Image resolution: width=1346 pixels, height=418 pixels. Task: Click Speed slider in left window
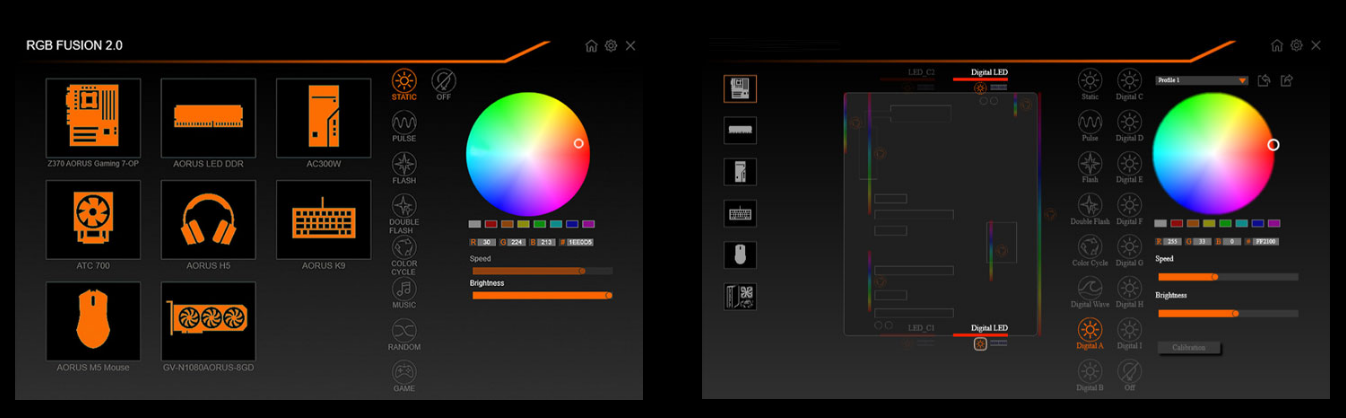pyautogui.click(x=542, y=271)
